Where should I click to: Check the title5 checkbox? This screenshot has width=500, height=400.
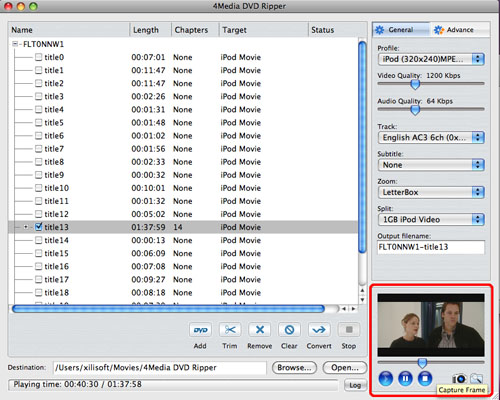(x=39, y=123)
